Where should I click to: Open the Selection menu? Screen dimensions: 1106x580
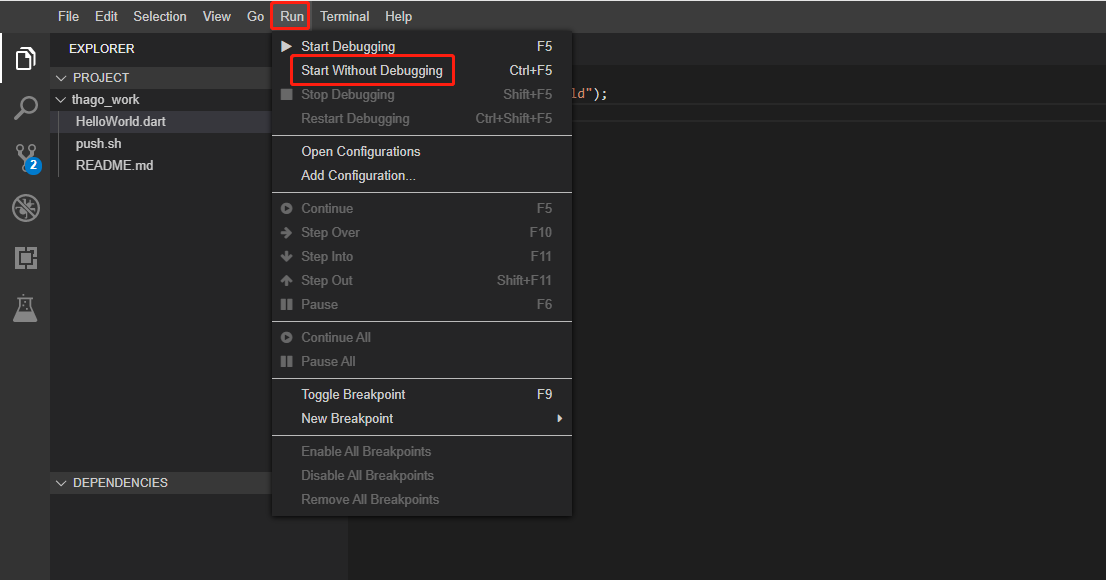click(160, 16)
